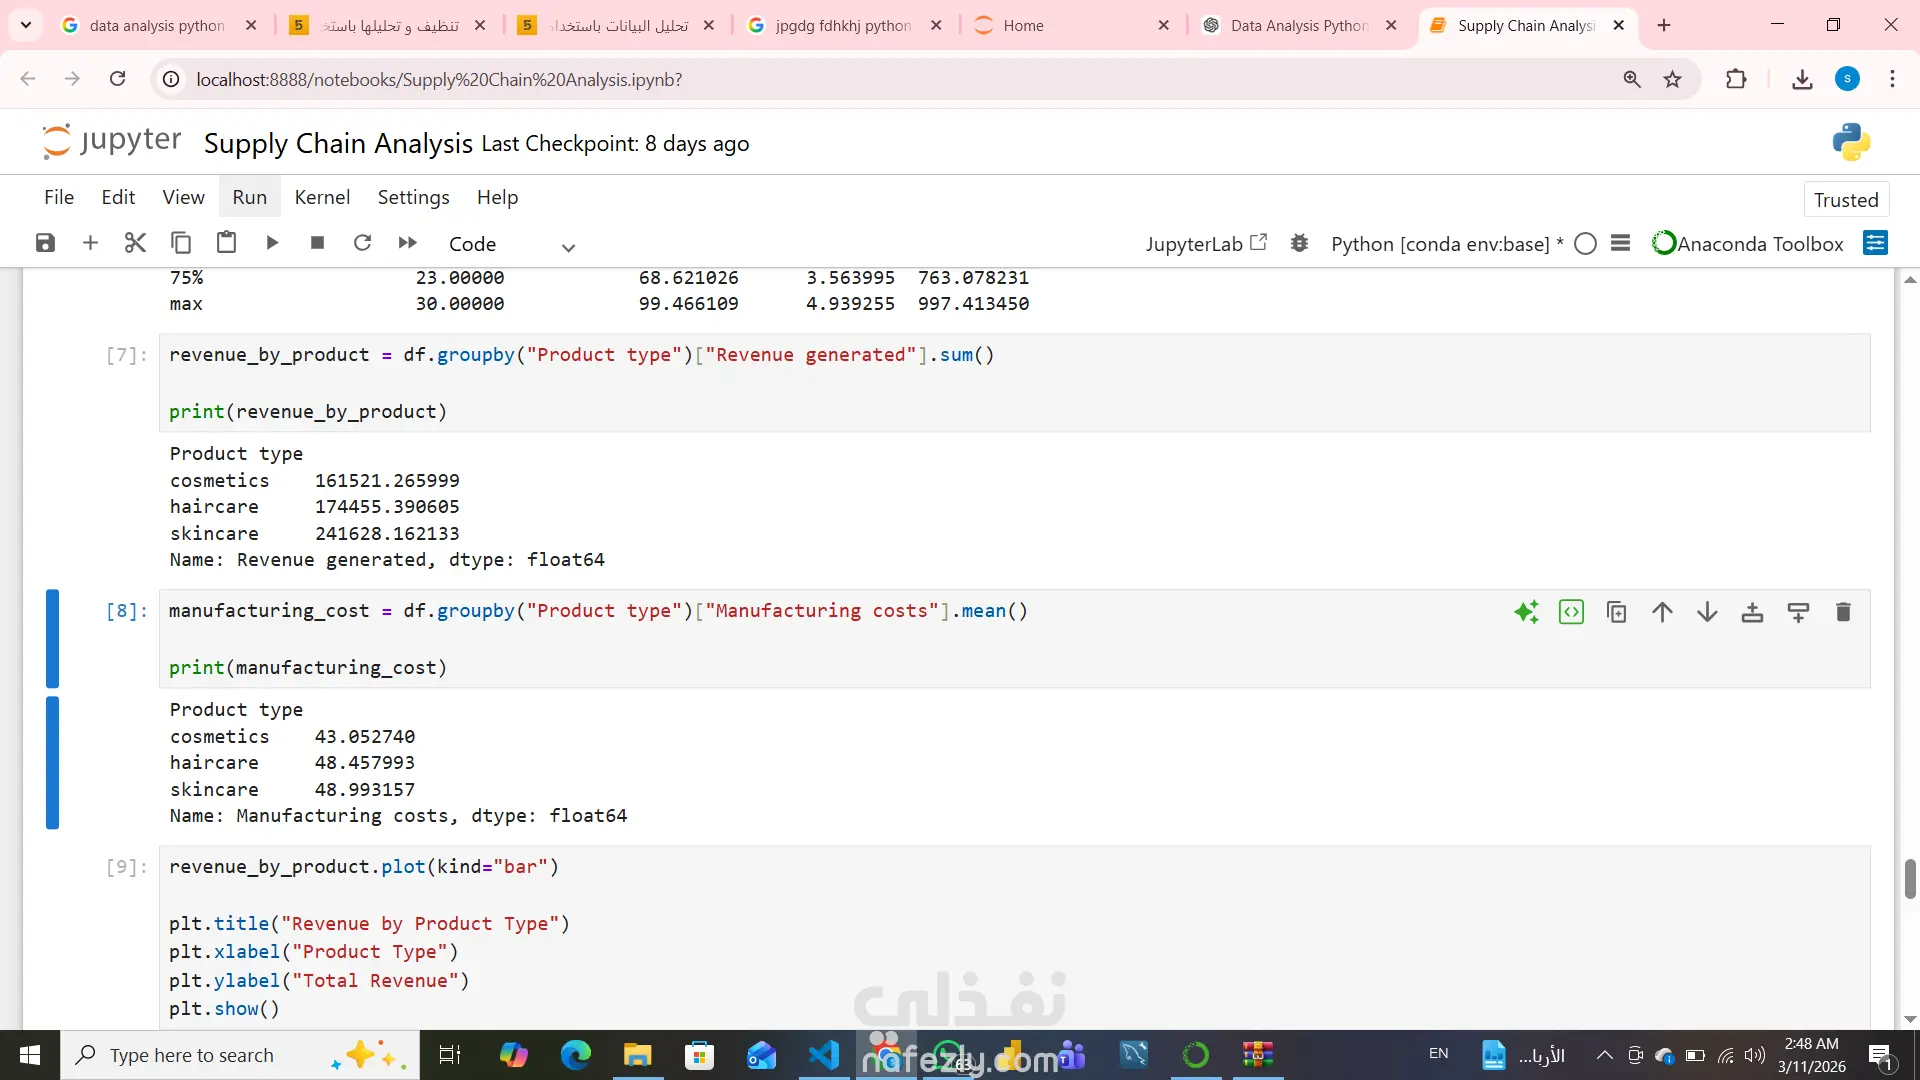Image resolution: width=1920 pixels, height=1080 pixels.
Task: Insert a cell below cell 8
Action: click(1798, 612)
